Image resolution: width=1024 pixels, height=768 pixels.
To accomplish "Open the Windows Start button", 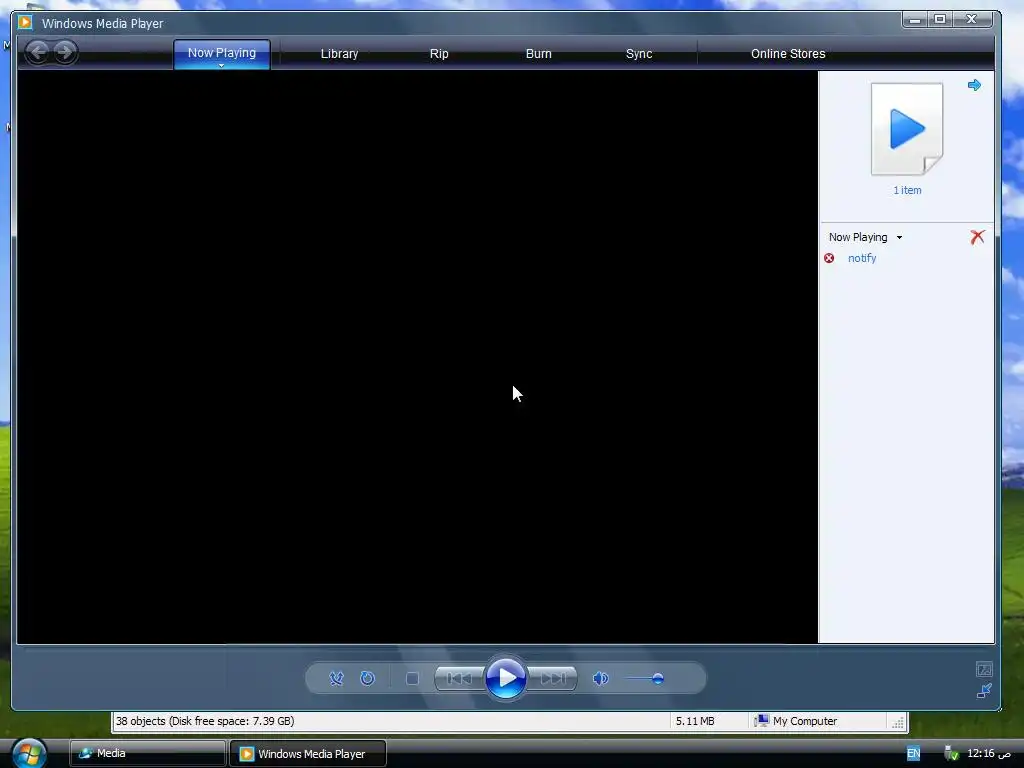I will click(x=29, y=753).
